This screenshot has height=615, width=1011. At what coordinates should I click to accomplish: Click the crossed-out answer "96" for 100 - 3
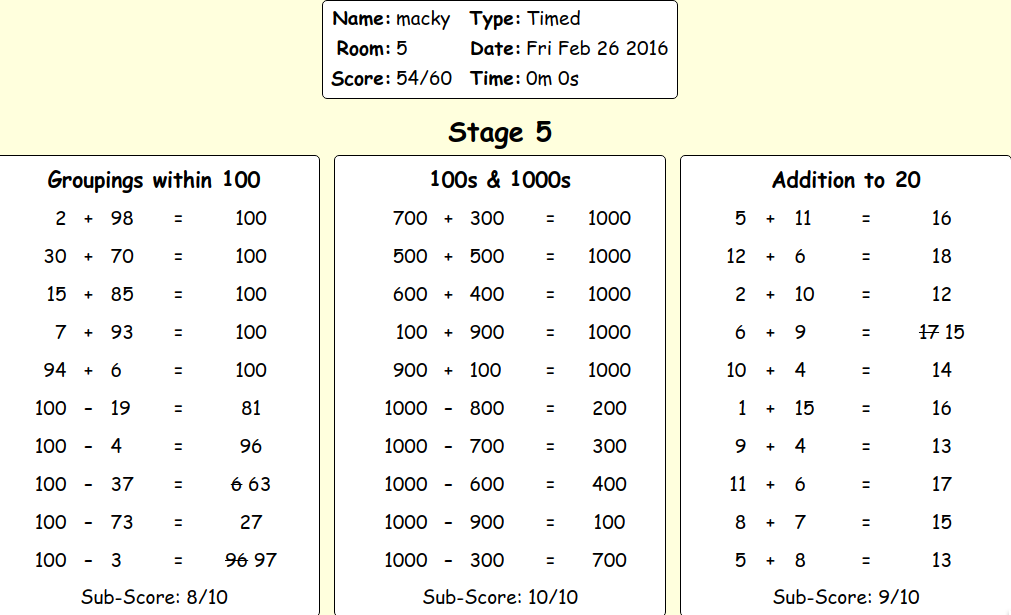pyautogui.click(x=237, y=560)
